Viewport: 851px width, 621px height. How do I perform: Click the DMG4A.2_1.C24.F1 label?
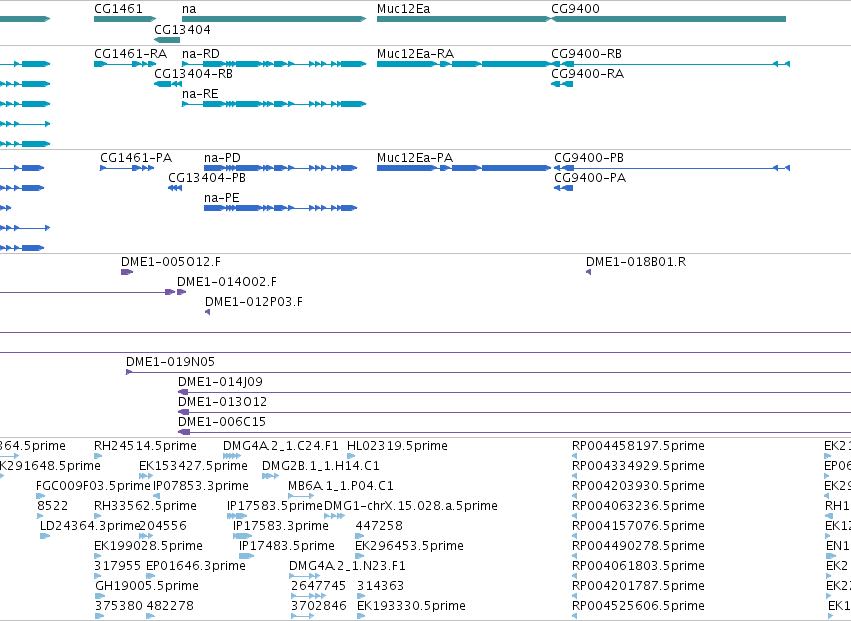281,446
